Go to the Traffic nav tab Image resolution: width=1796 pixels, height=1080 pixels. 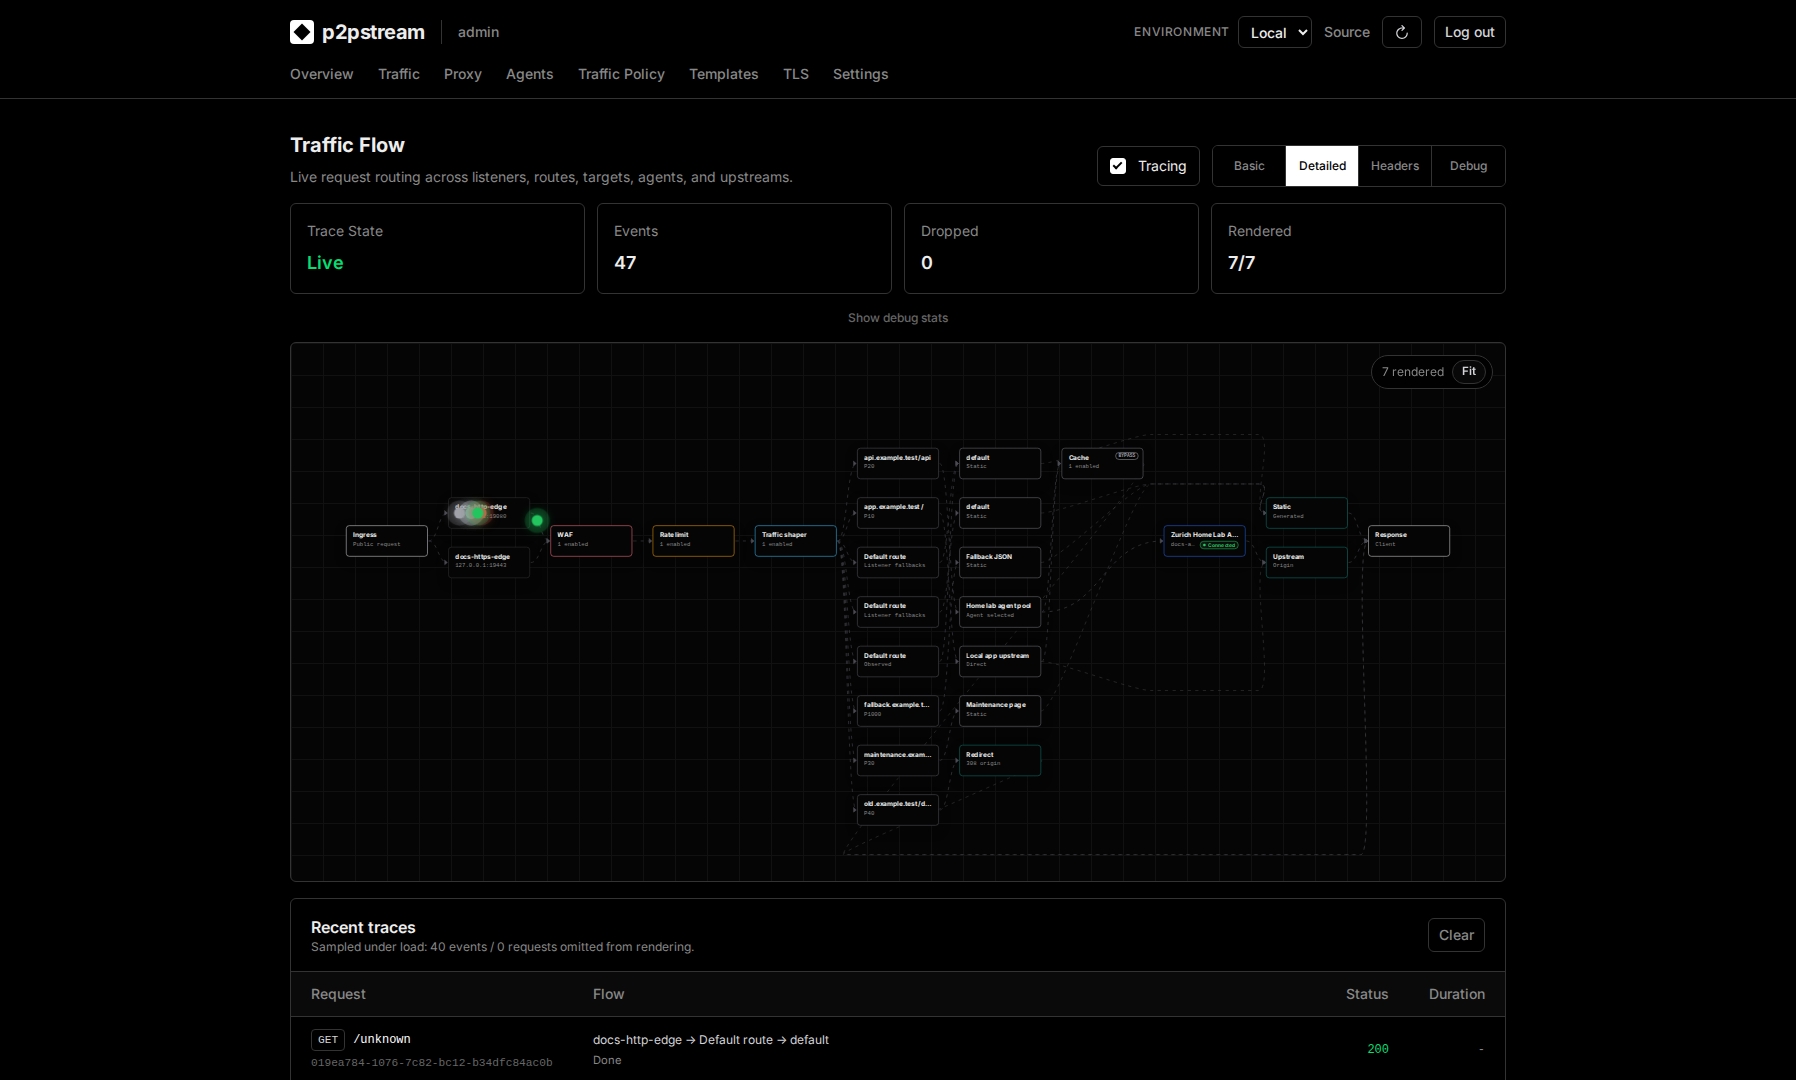pos(399,74)
